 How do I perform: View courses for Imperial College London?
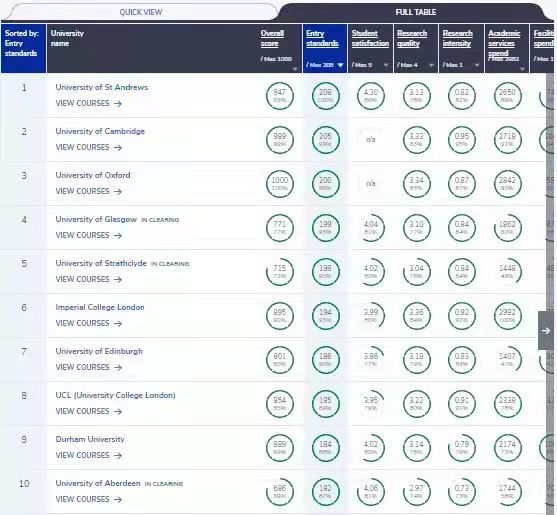(x=88, y=324)
